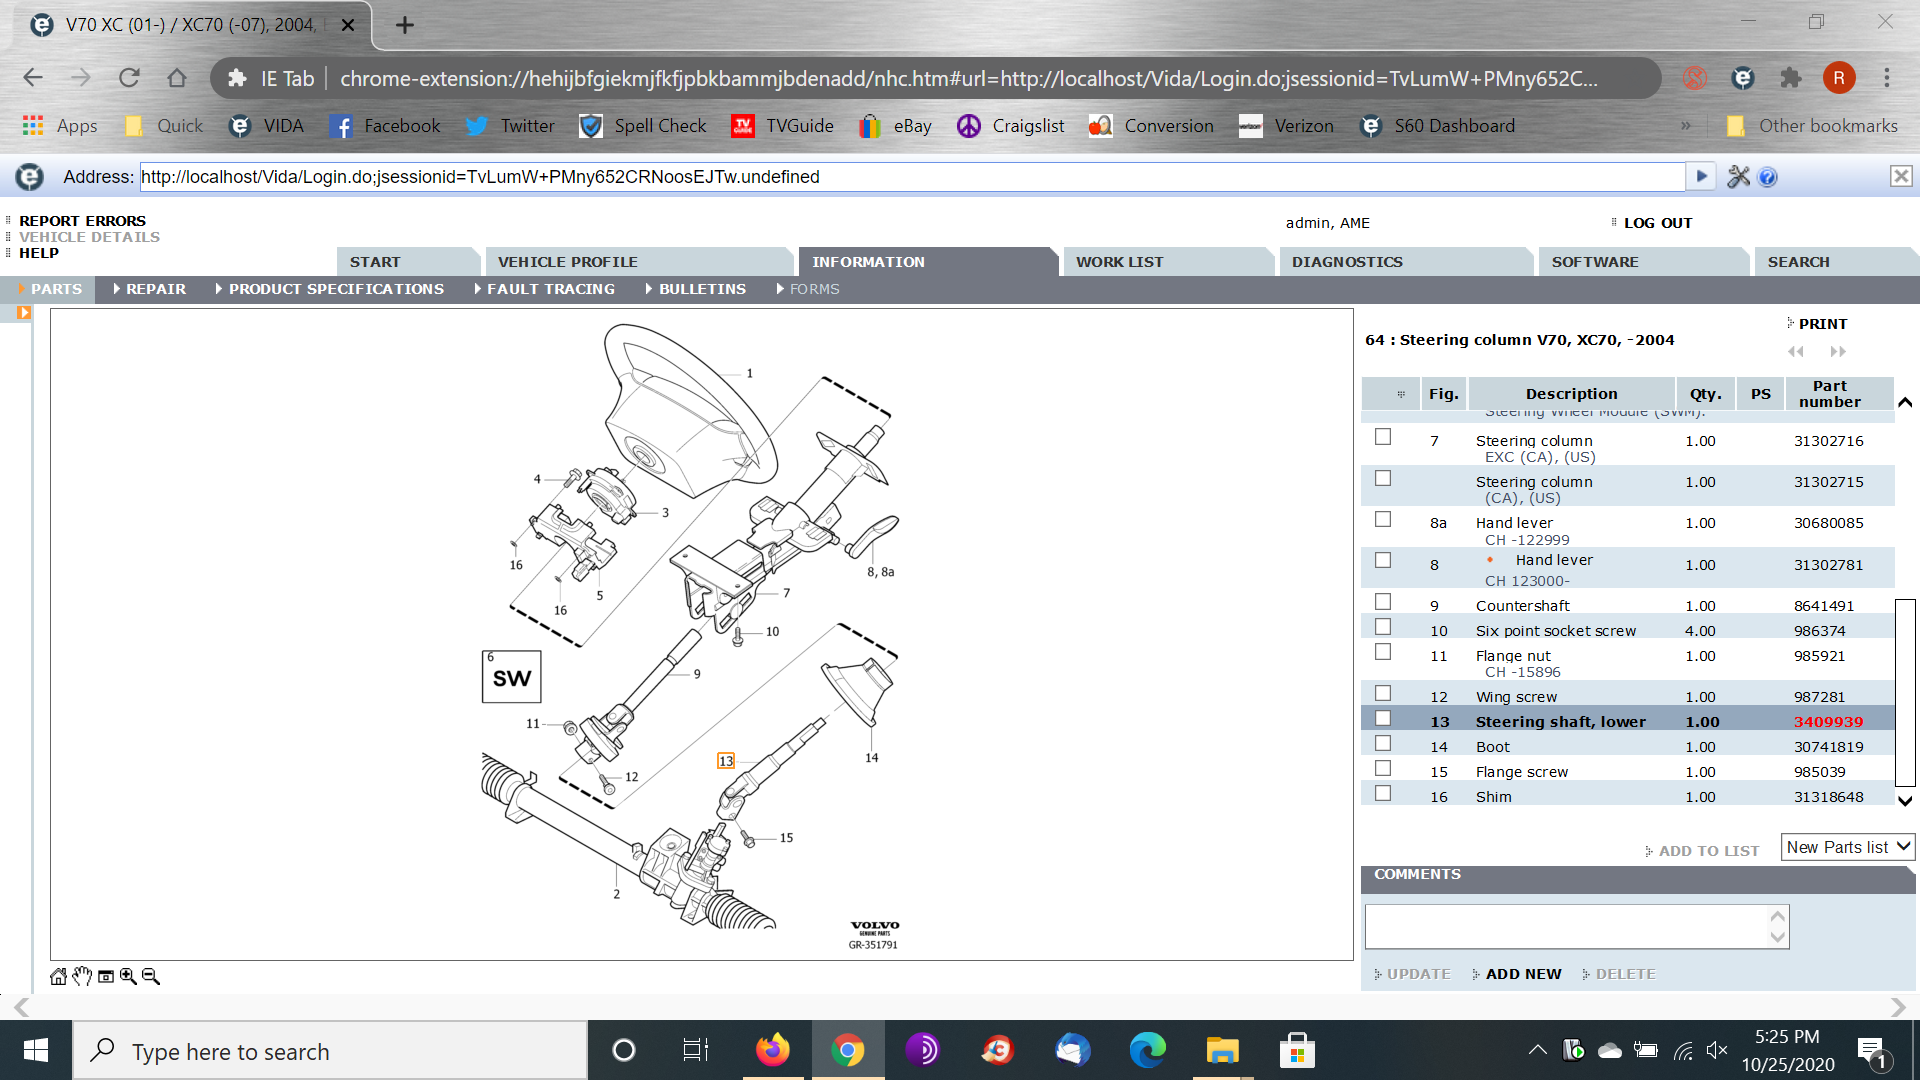Expand the FAULT TRACING submenu
This screenshot has width=1920, height=1080.
coord(550,289)
